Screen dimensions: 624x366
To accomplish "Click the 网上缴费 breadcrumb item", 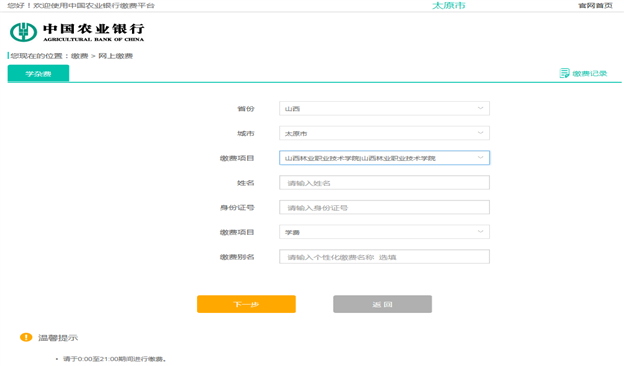I will tap(115, 56).
